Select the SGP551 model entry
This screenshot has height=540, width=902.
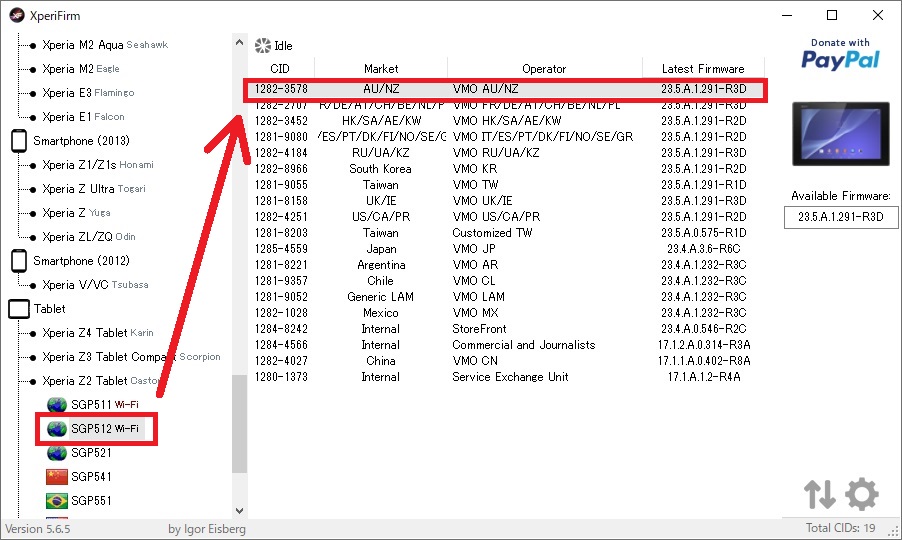pyautogui.click(x=91, y=501)
